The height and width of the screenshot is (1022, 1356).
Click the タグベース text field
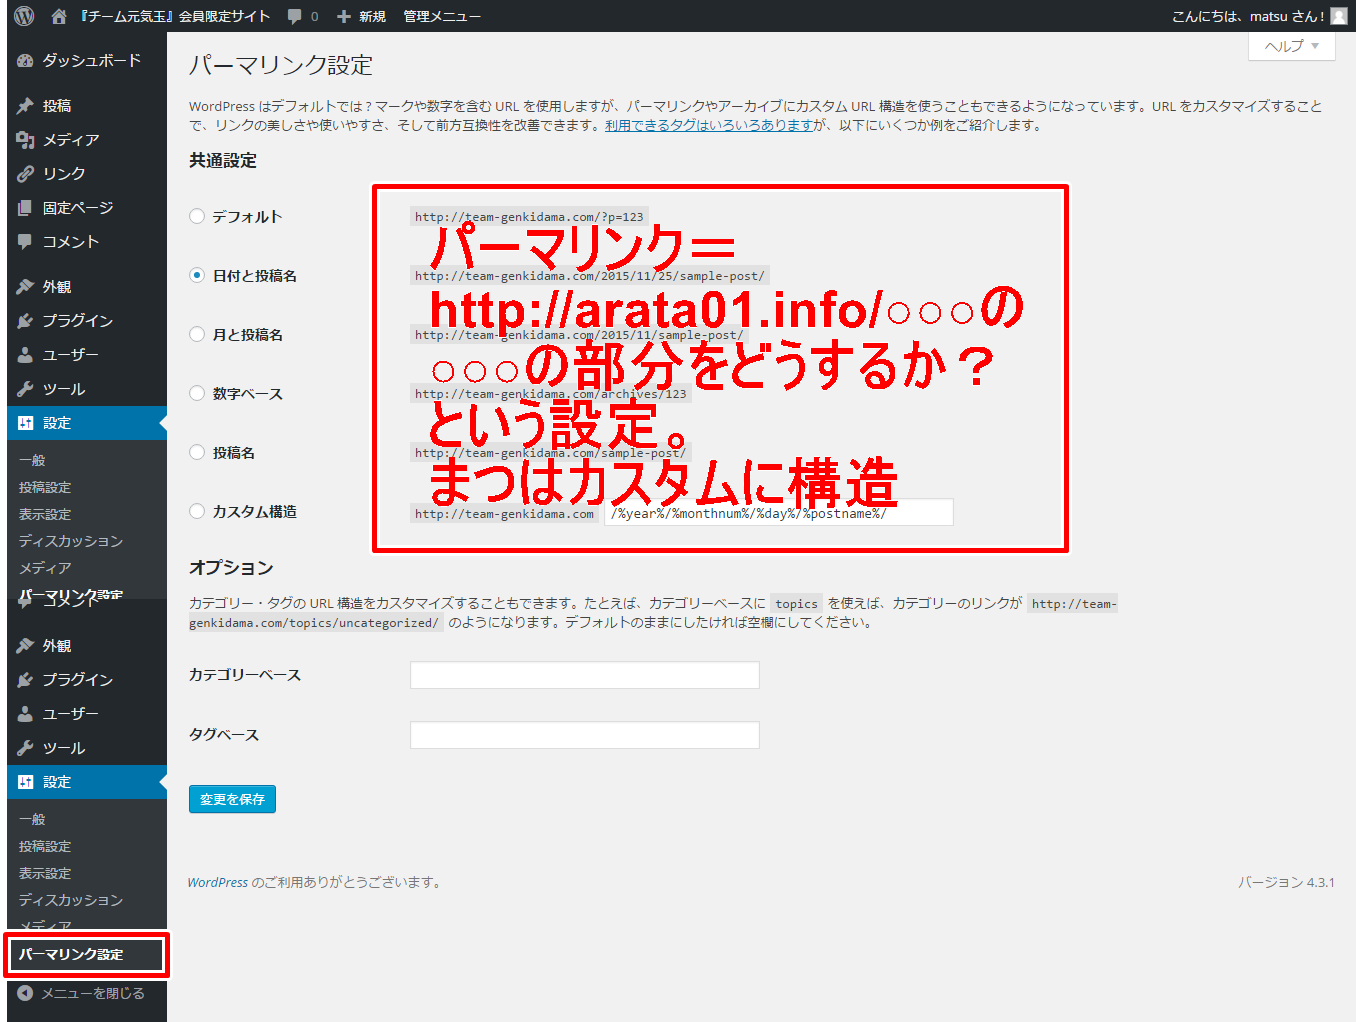pos(585,735)
